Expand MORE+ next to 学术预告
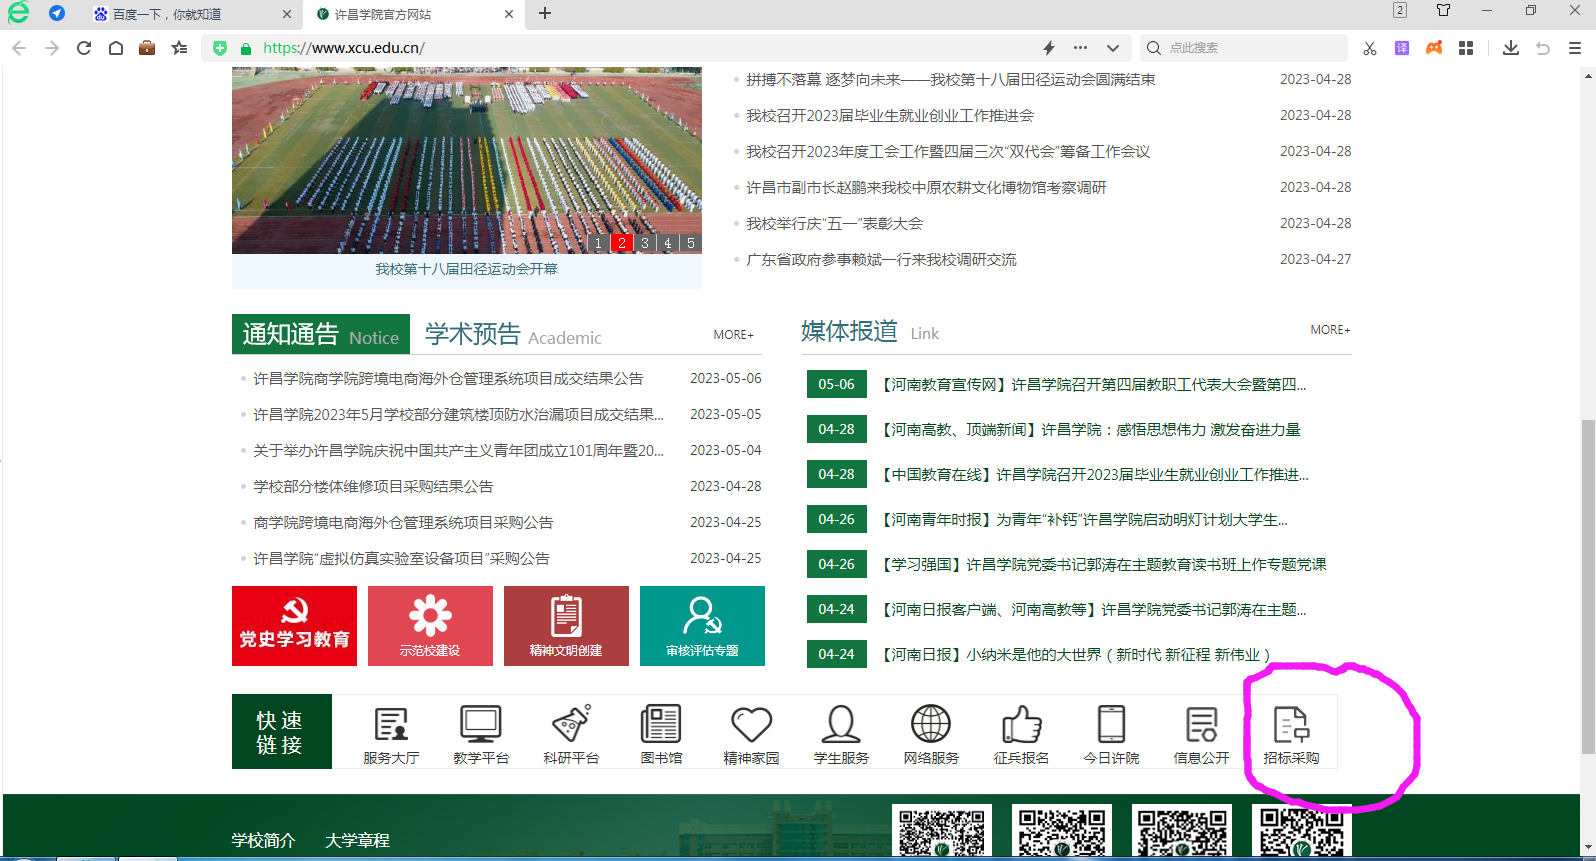 pos(733,335)
